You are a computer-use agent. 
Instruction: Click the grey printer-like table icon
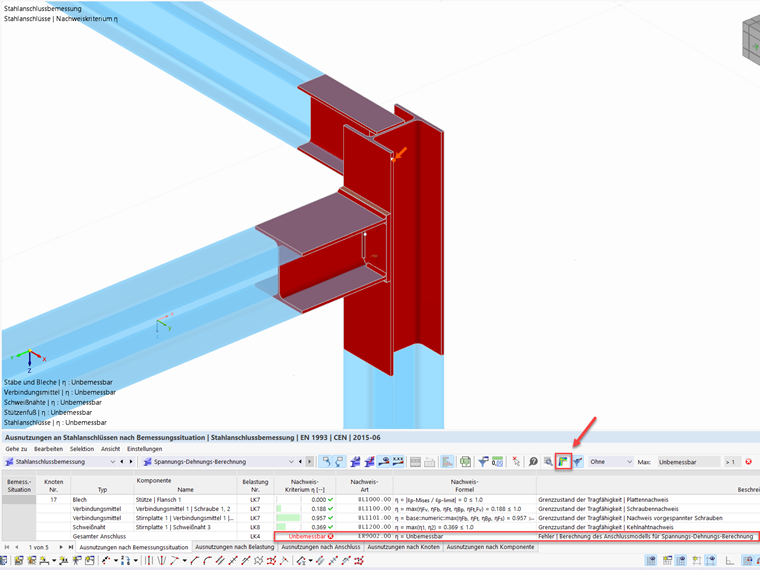pyautogui.click(x=429, y=461)
